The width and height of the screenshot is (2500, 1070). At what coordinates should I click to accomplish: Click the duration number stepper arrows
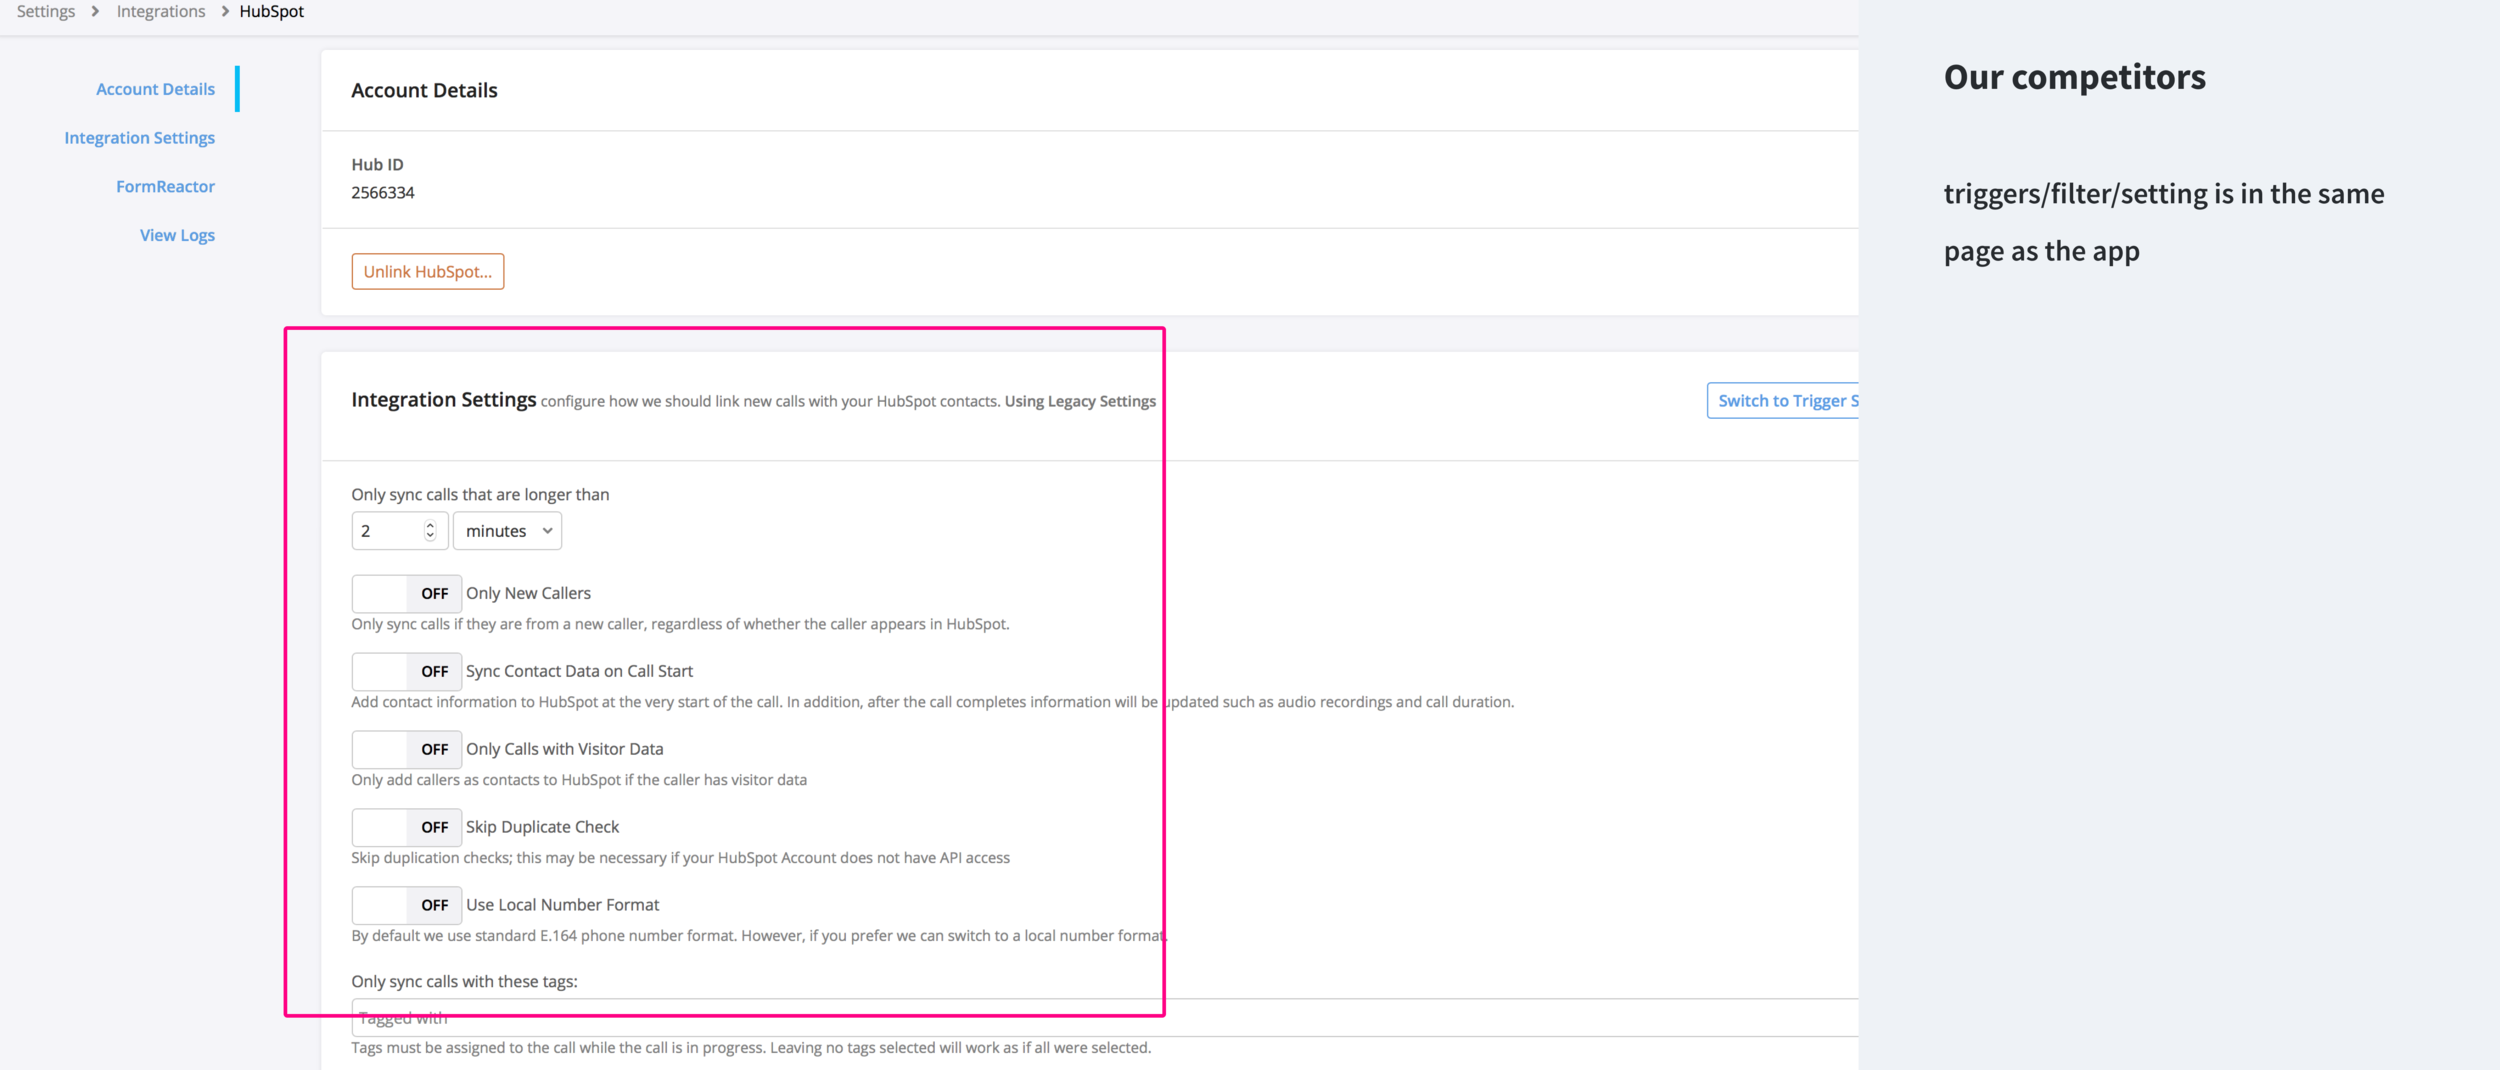[x=430, y=531]
